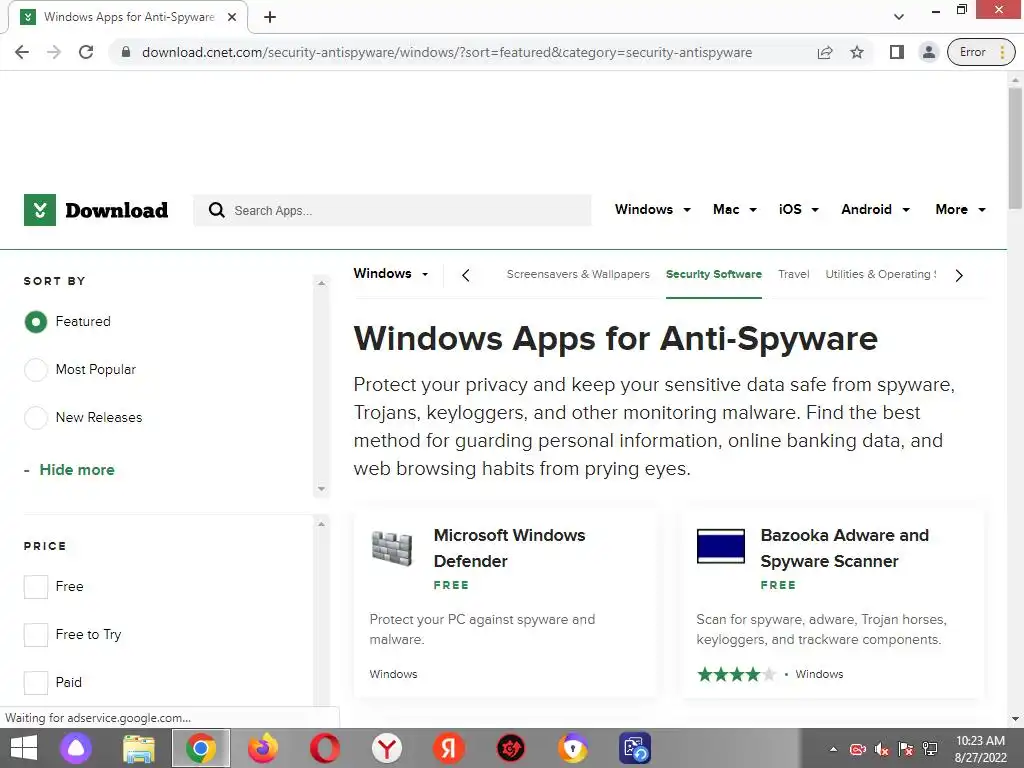
Task: Go back to the previous page
Action: point(22,52)
